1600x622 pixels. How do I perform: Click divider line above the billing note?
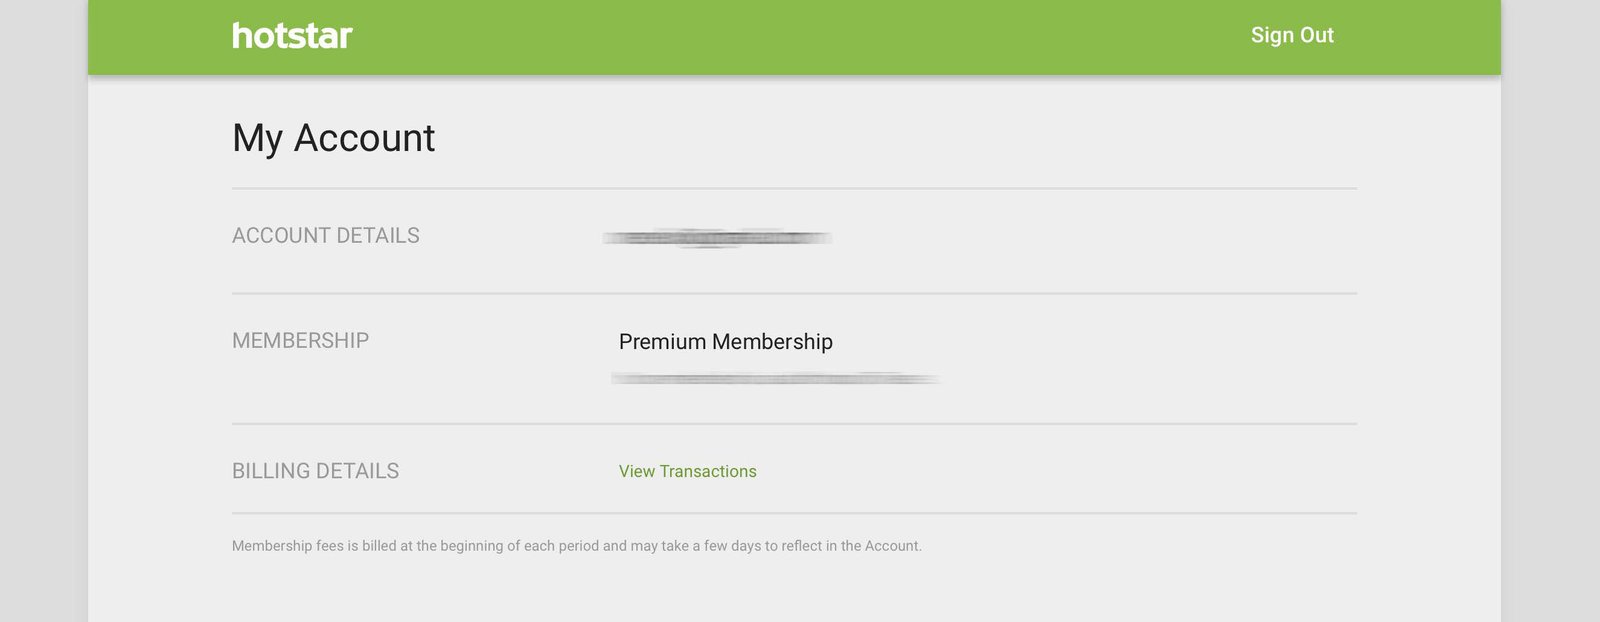click(794, 514)
